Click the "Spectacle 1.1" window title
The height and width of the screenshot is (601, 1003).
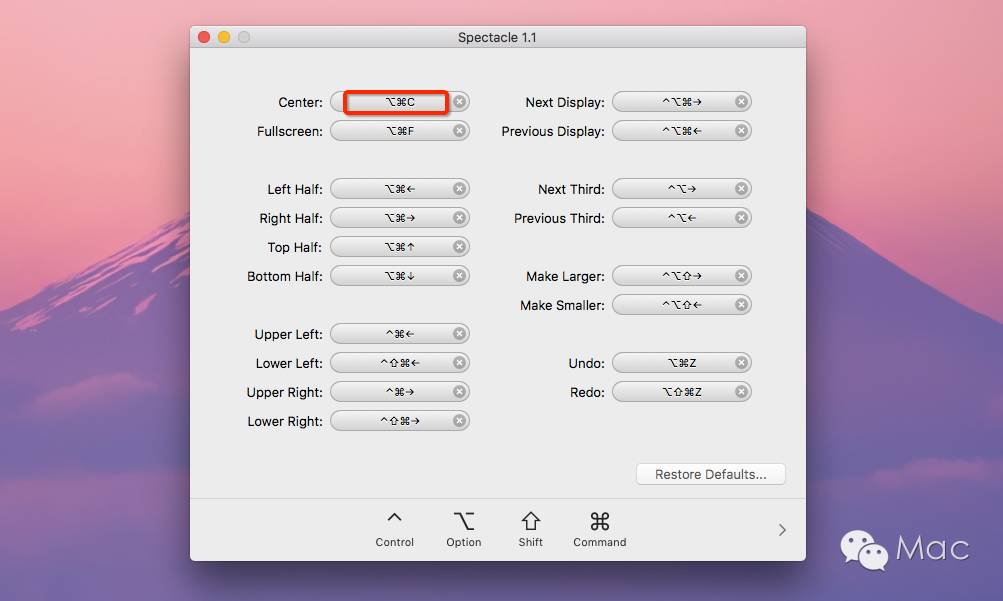pos(497,37)
